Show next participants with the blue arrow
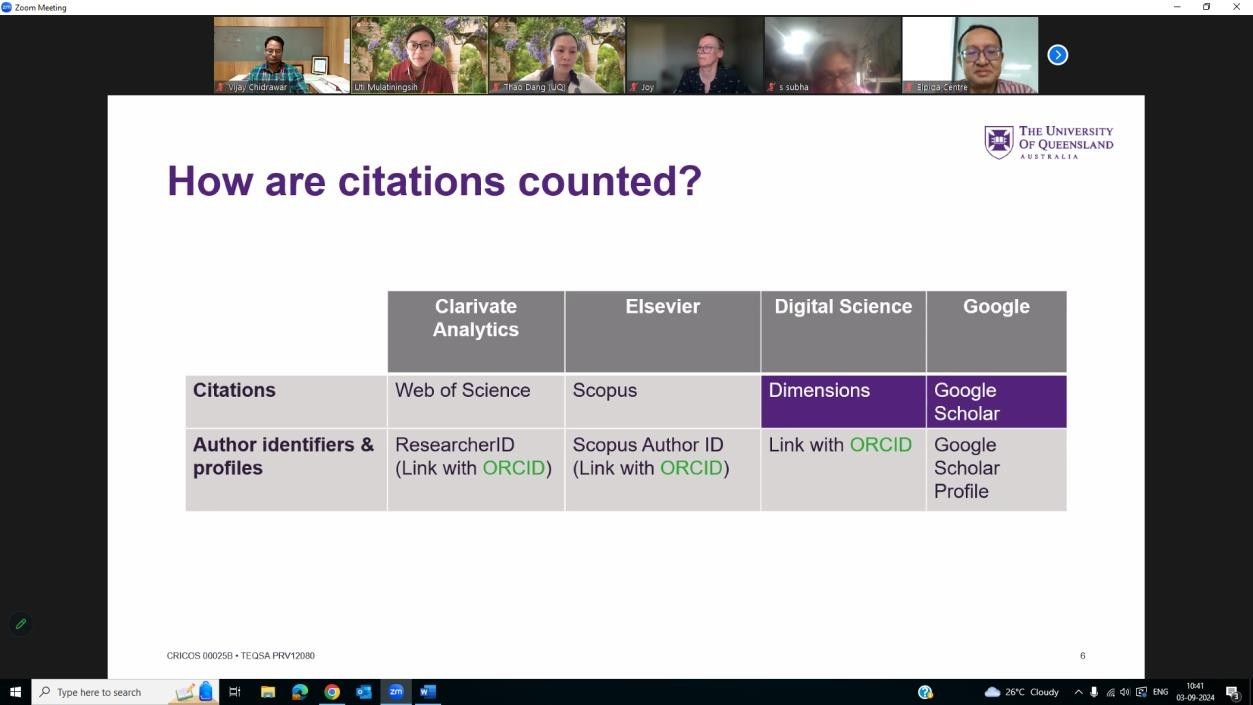This screenshot has height=705, width=1253. tap(1057, 55)
